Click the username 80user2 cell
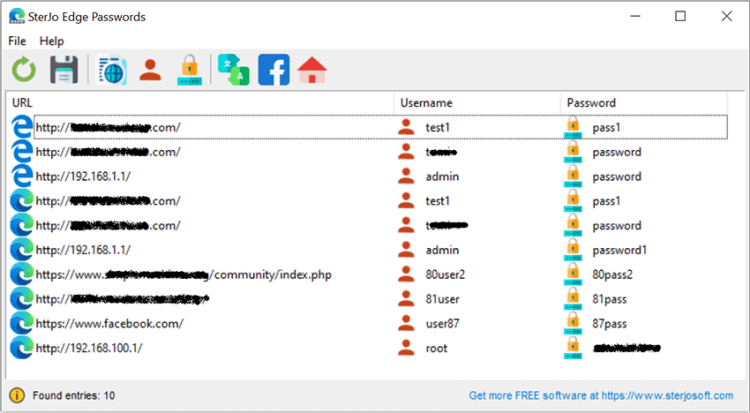Image resolution: width=750 pixels, height=413 pixels. tap(445, 274)
